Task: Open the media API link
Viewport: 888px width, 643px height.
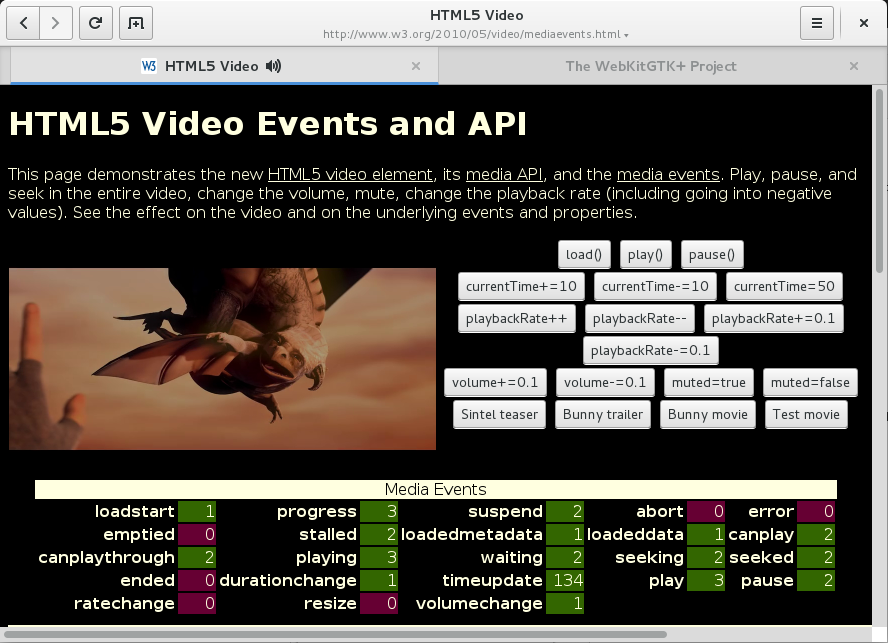Action: 504,174
